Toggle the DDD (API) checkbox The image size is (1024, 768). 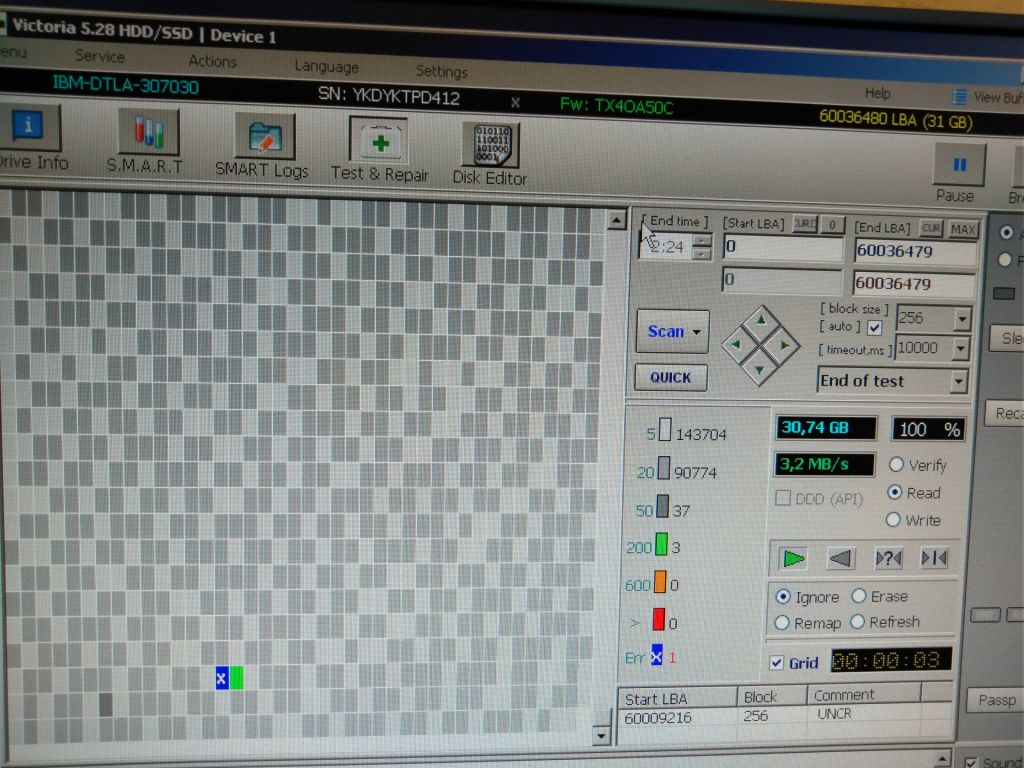(782, 498)
